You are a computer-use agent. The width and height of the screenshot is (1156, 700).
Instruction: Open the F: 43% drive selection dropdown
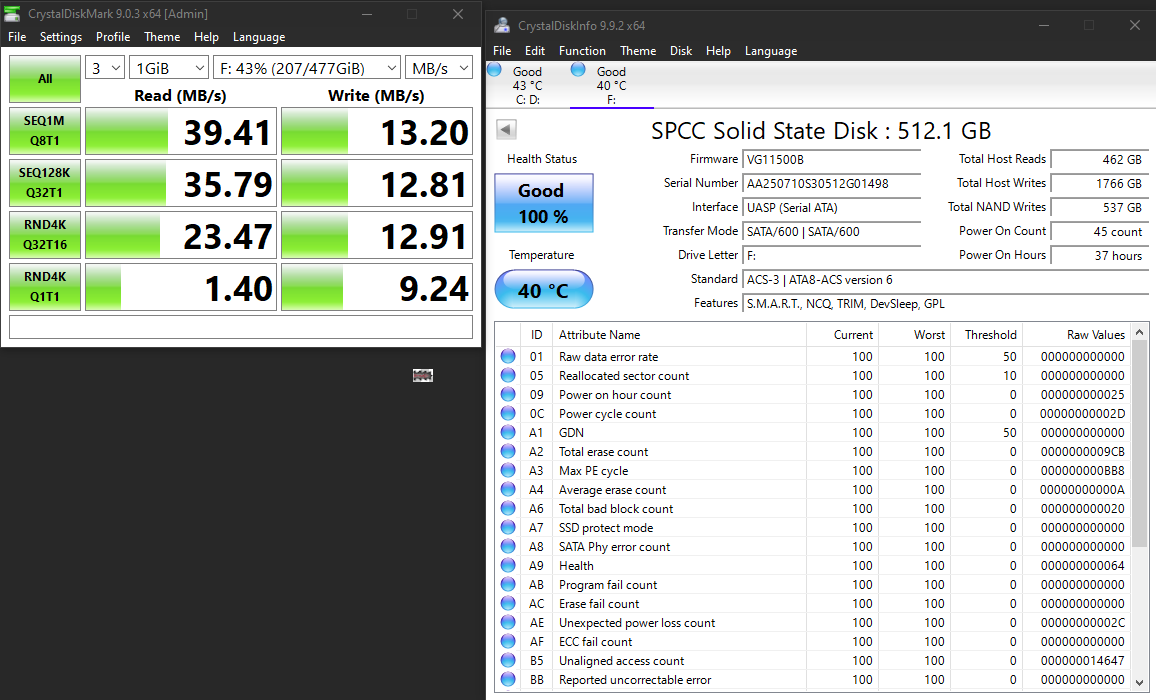pos(307,68)
